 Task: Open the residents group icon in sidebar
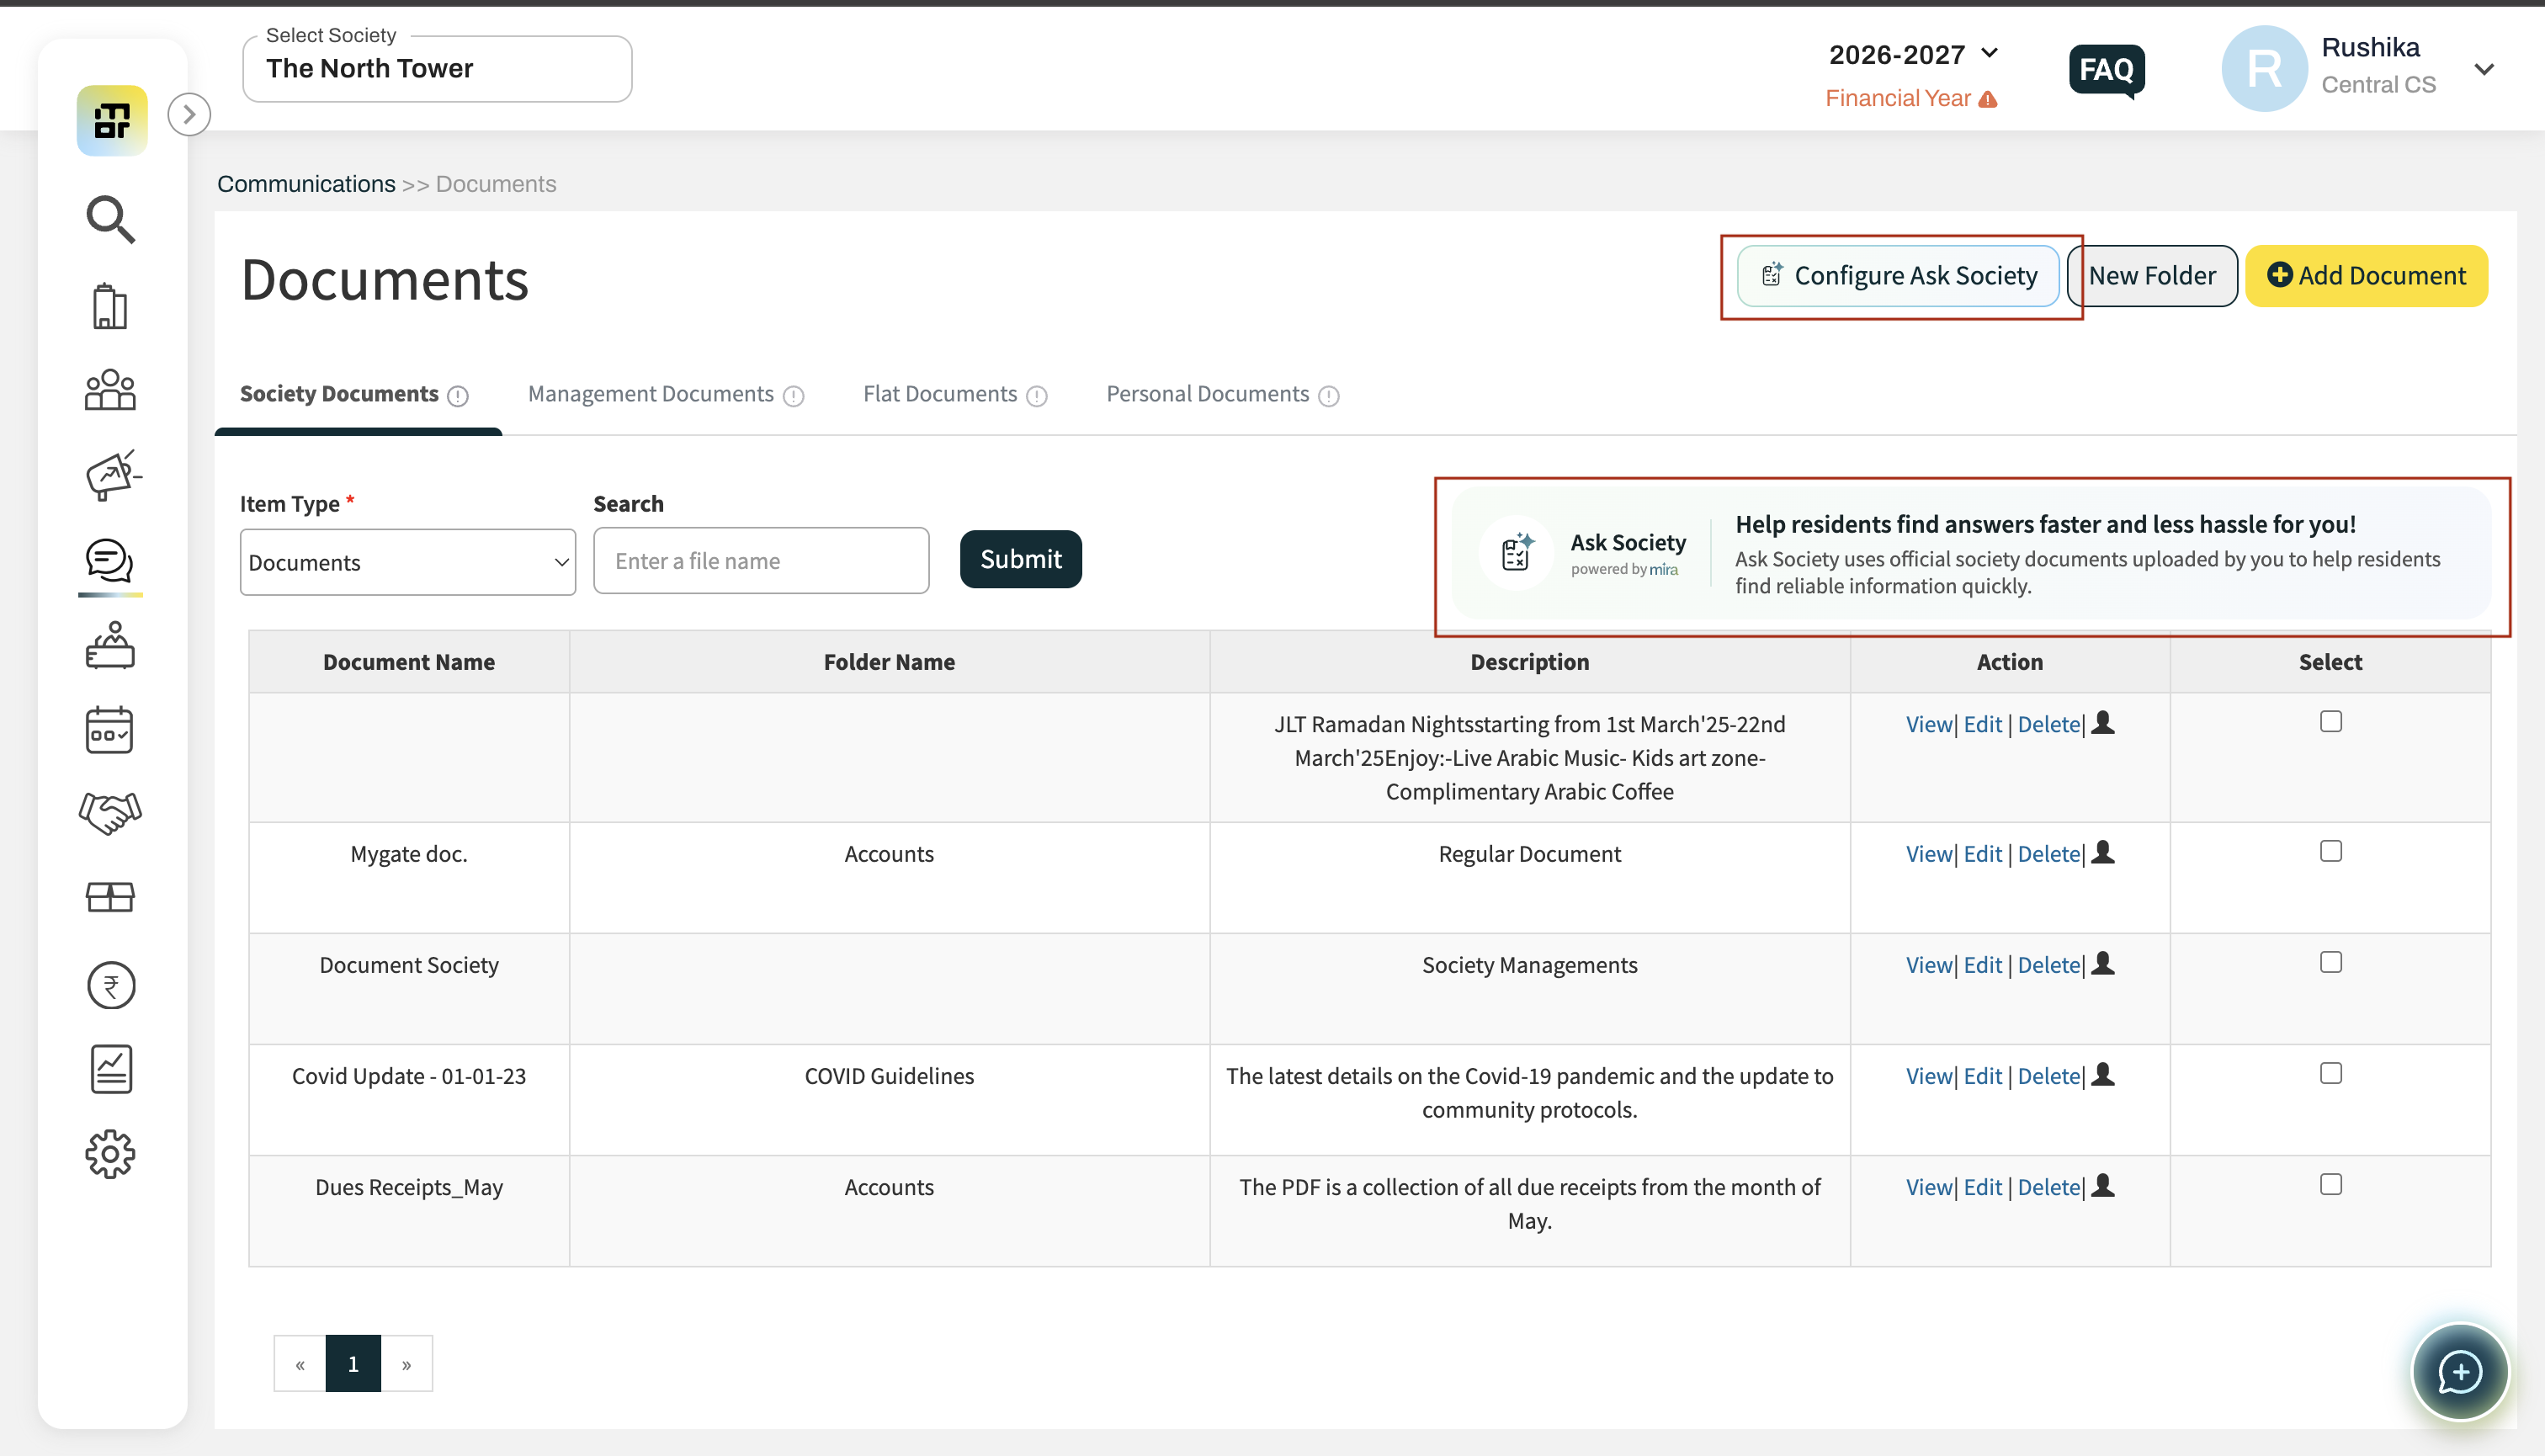(x=110, y=390)
